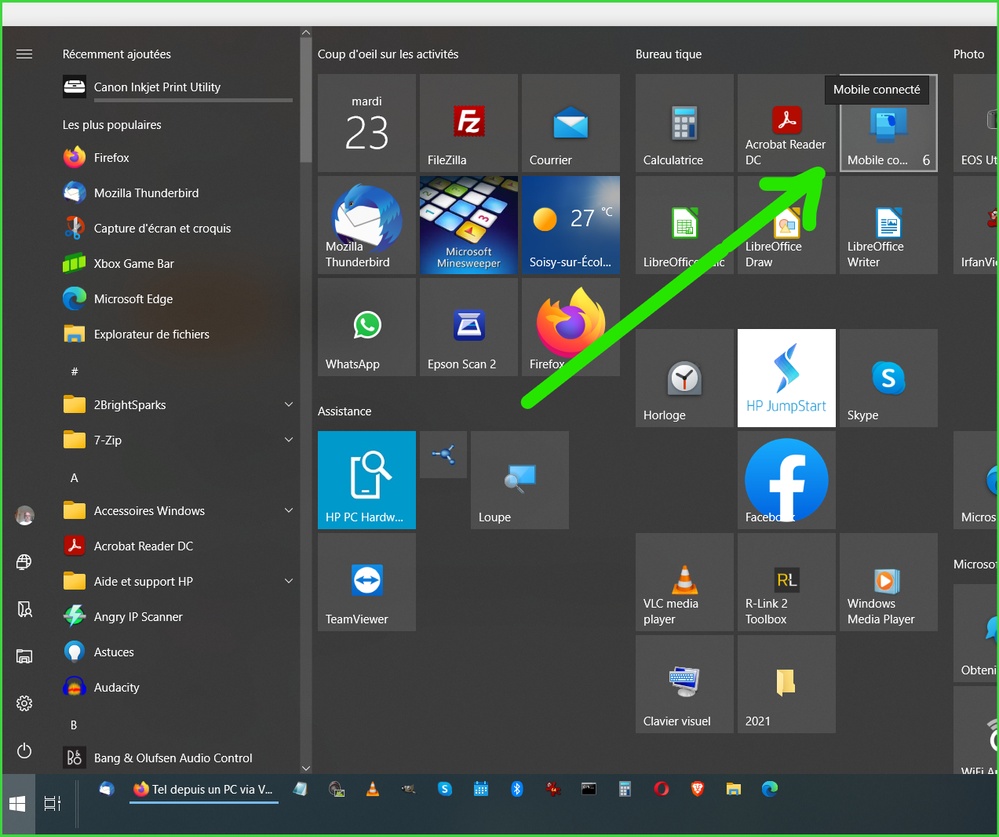
Task: Open the Epson Scan 2 tile
Action: [469, 327]
